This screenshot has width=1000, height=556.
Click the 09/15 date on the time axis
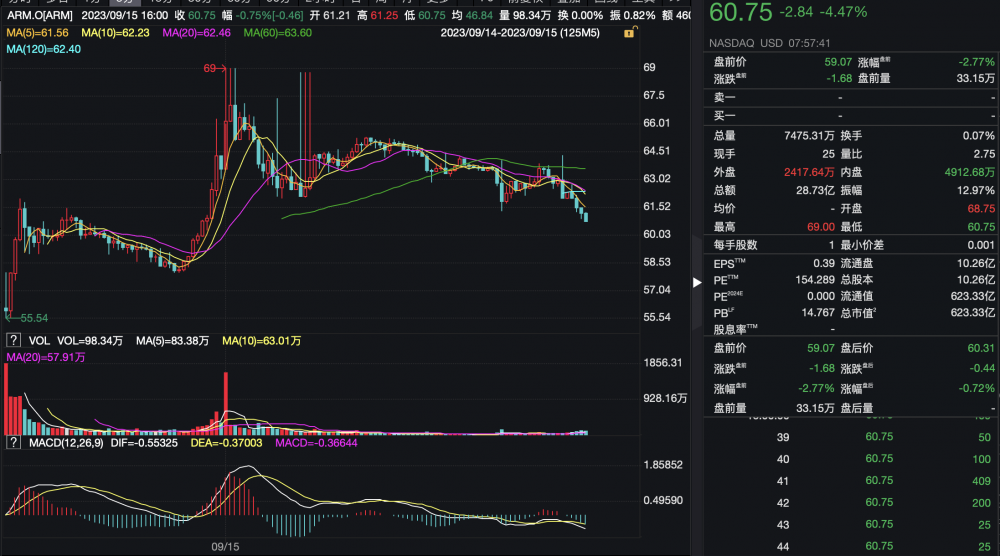pos(225,546)
